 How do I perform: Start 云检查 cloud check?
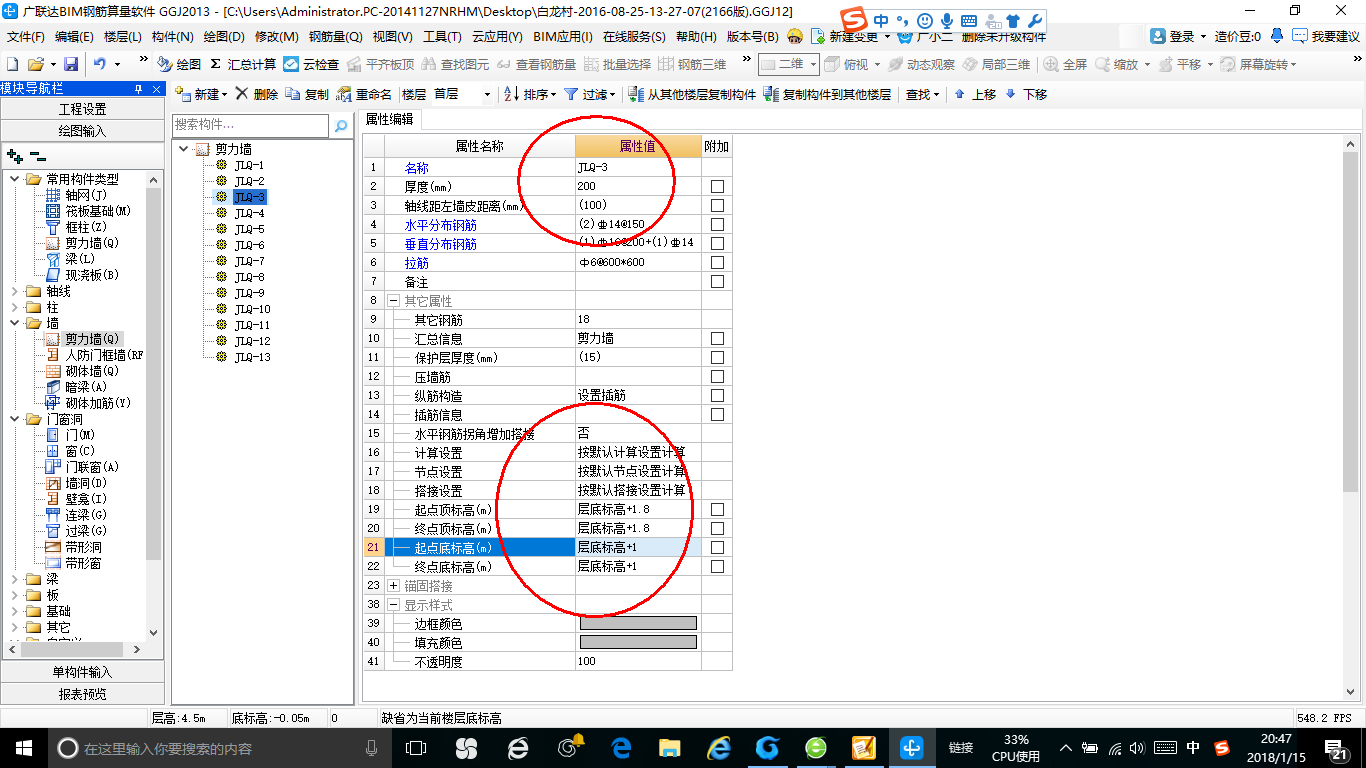(311, 64)
